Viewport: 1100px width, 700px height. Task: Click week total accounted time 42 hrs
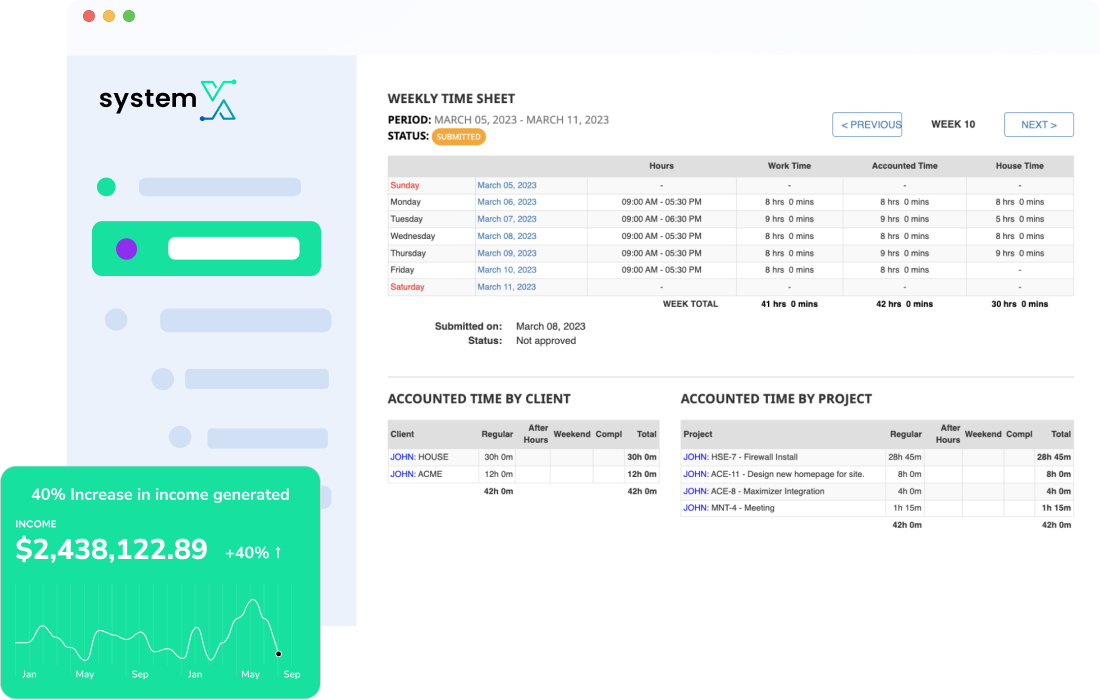click(904, 304)
